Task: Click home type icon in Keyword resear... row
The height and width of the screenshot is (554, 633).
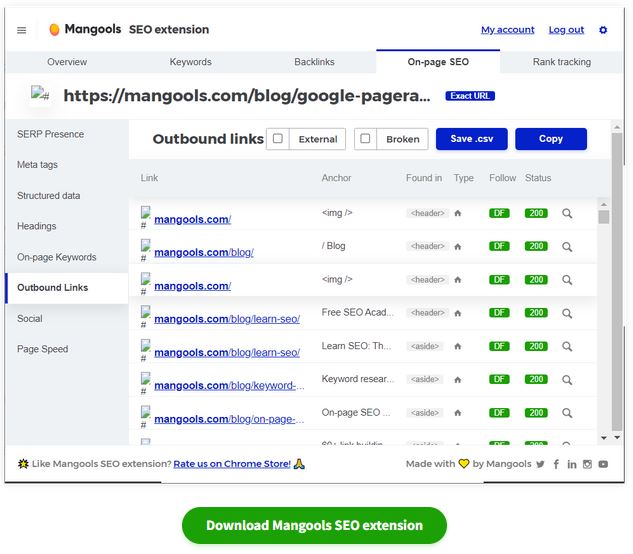Action: coord(457,380)
